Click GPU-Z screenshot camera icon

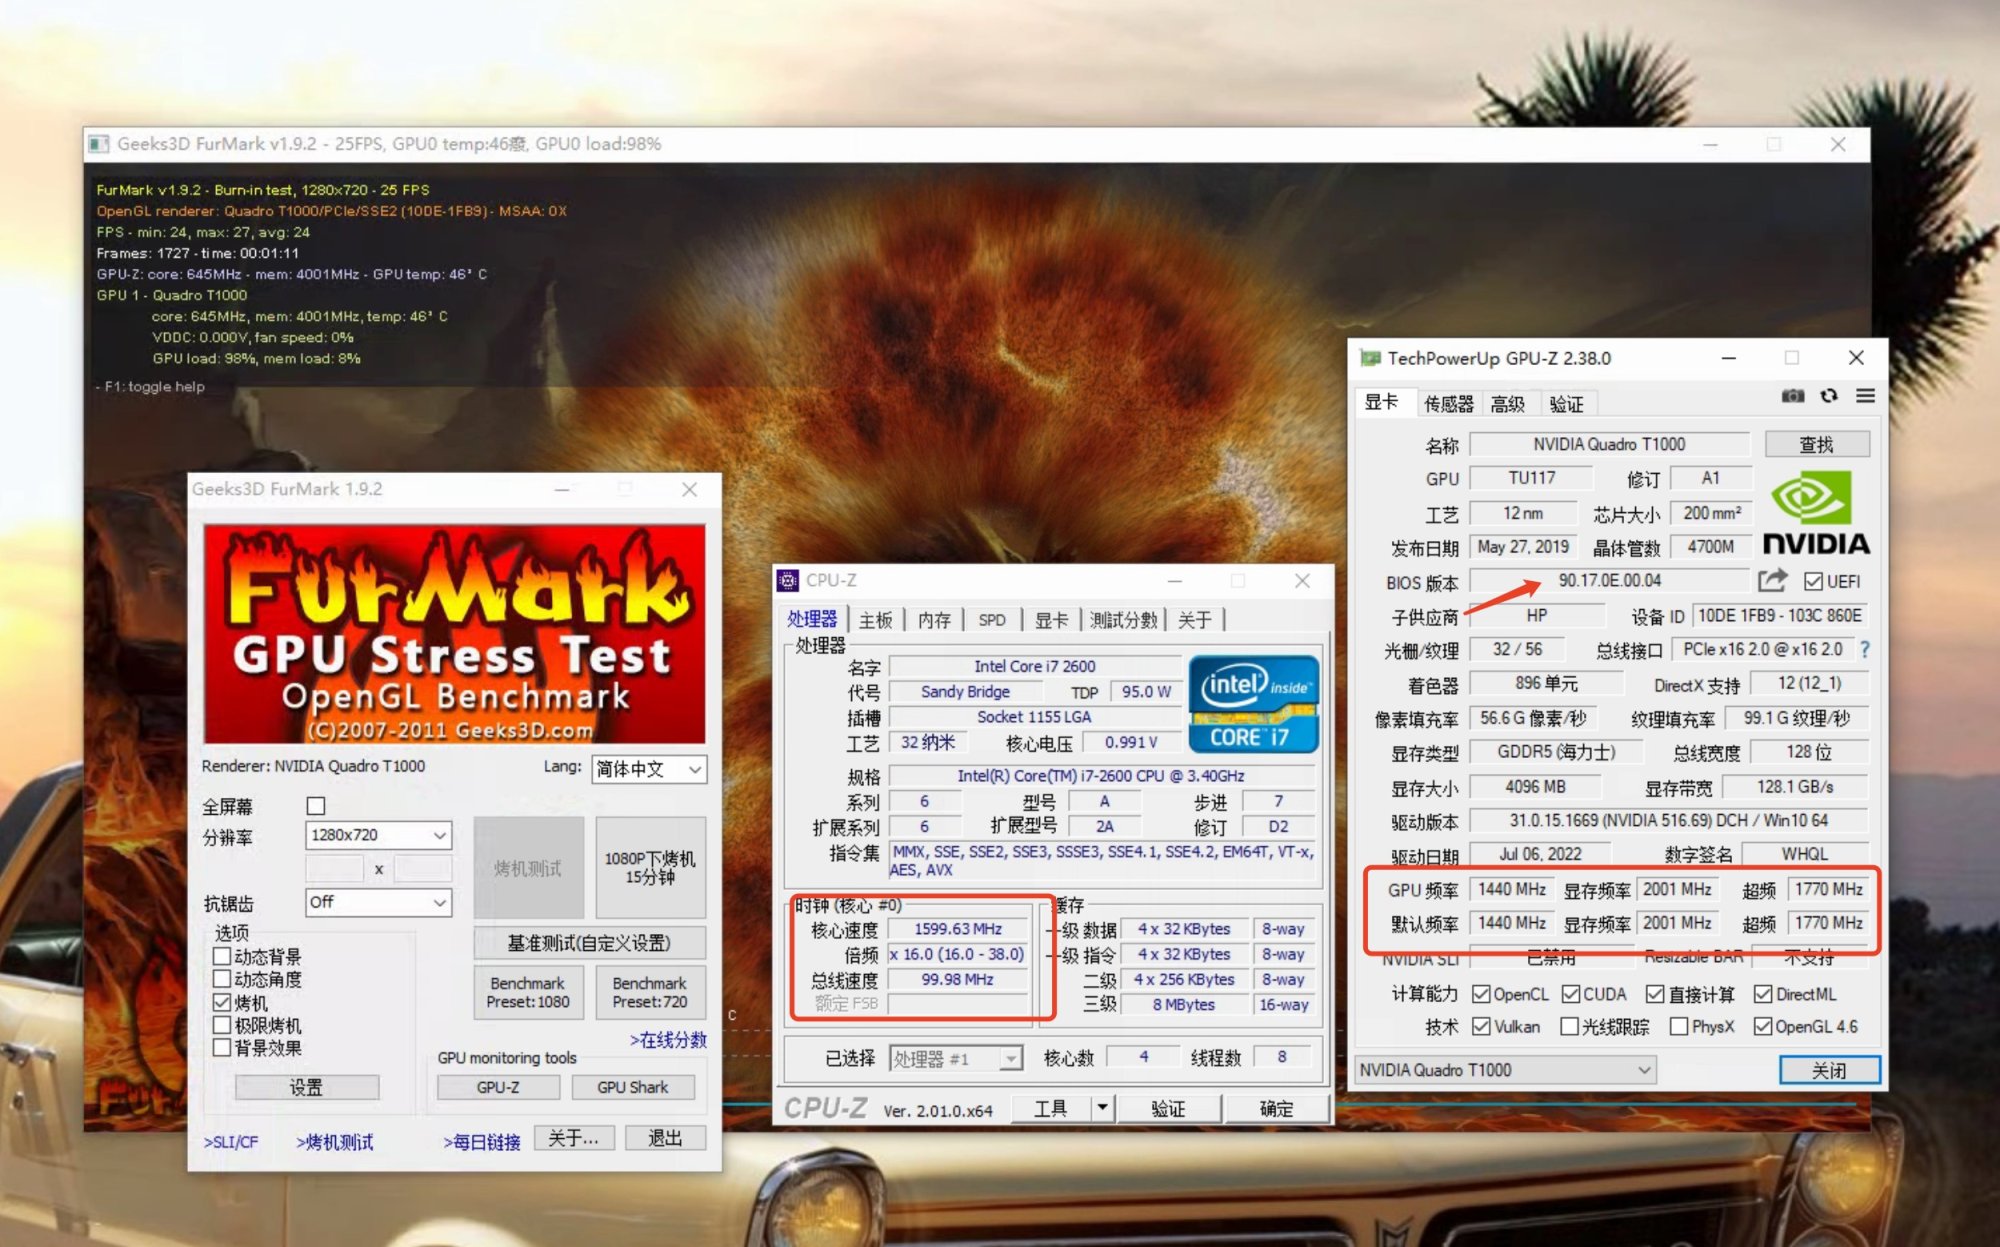(1793, 396)
